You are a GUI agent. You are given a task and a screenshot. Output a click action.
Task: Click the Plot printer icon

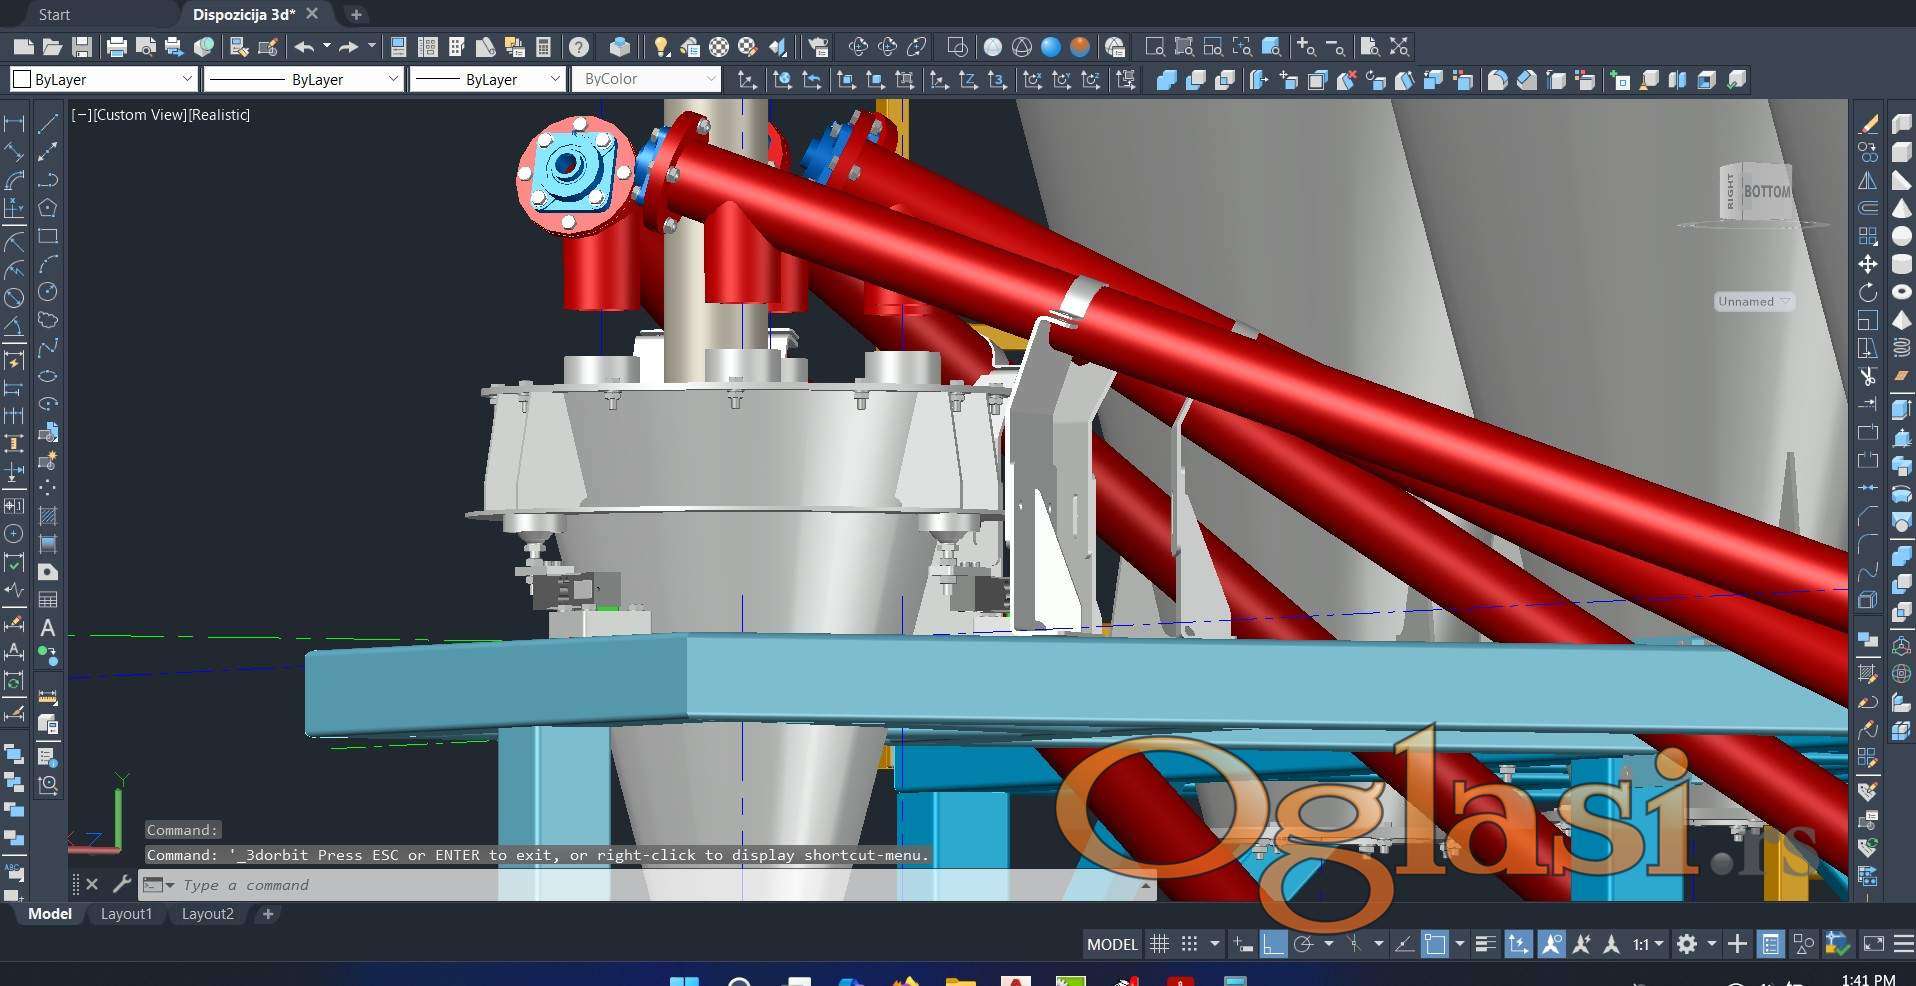tap(116, 47)
